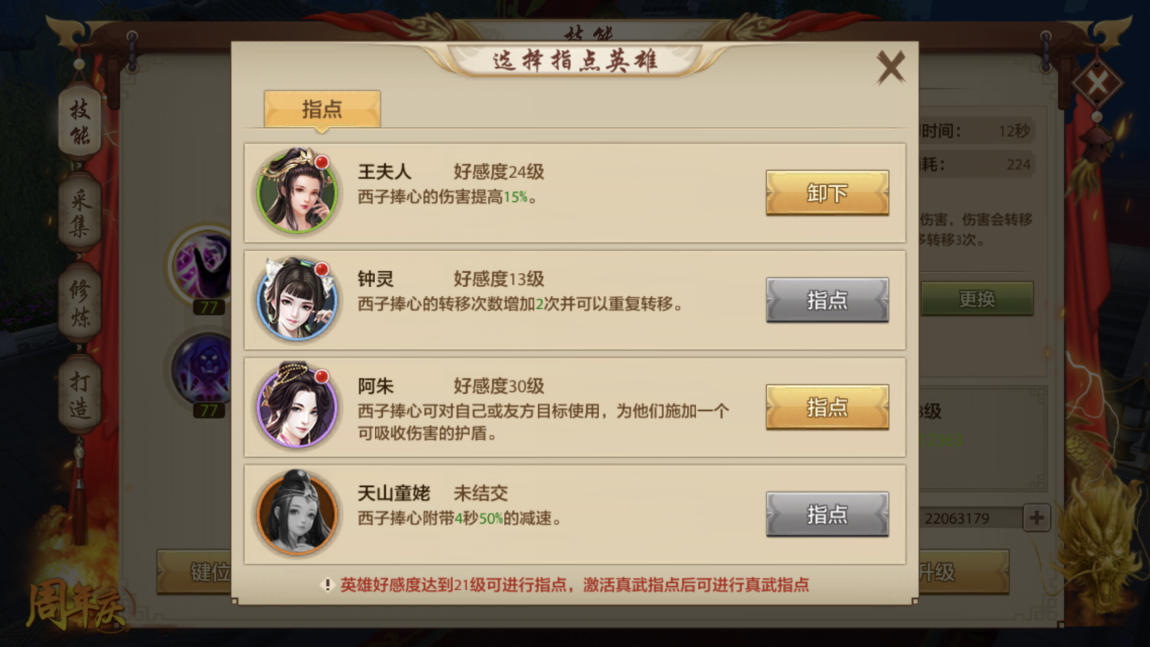The height and width of the screenshot is (647, 1150).
Task: Open the 采集 sidebar tab
Action: coord(80,213)
